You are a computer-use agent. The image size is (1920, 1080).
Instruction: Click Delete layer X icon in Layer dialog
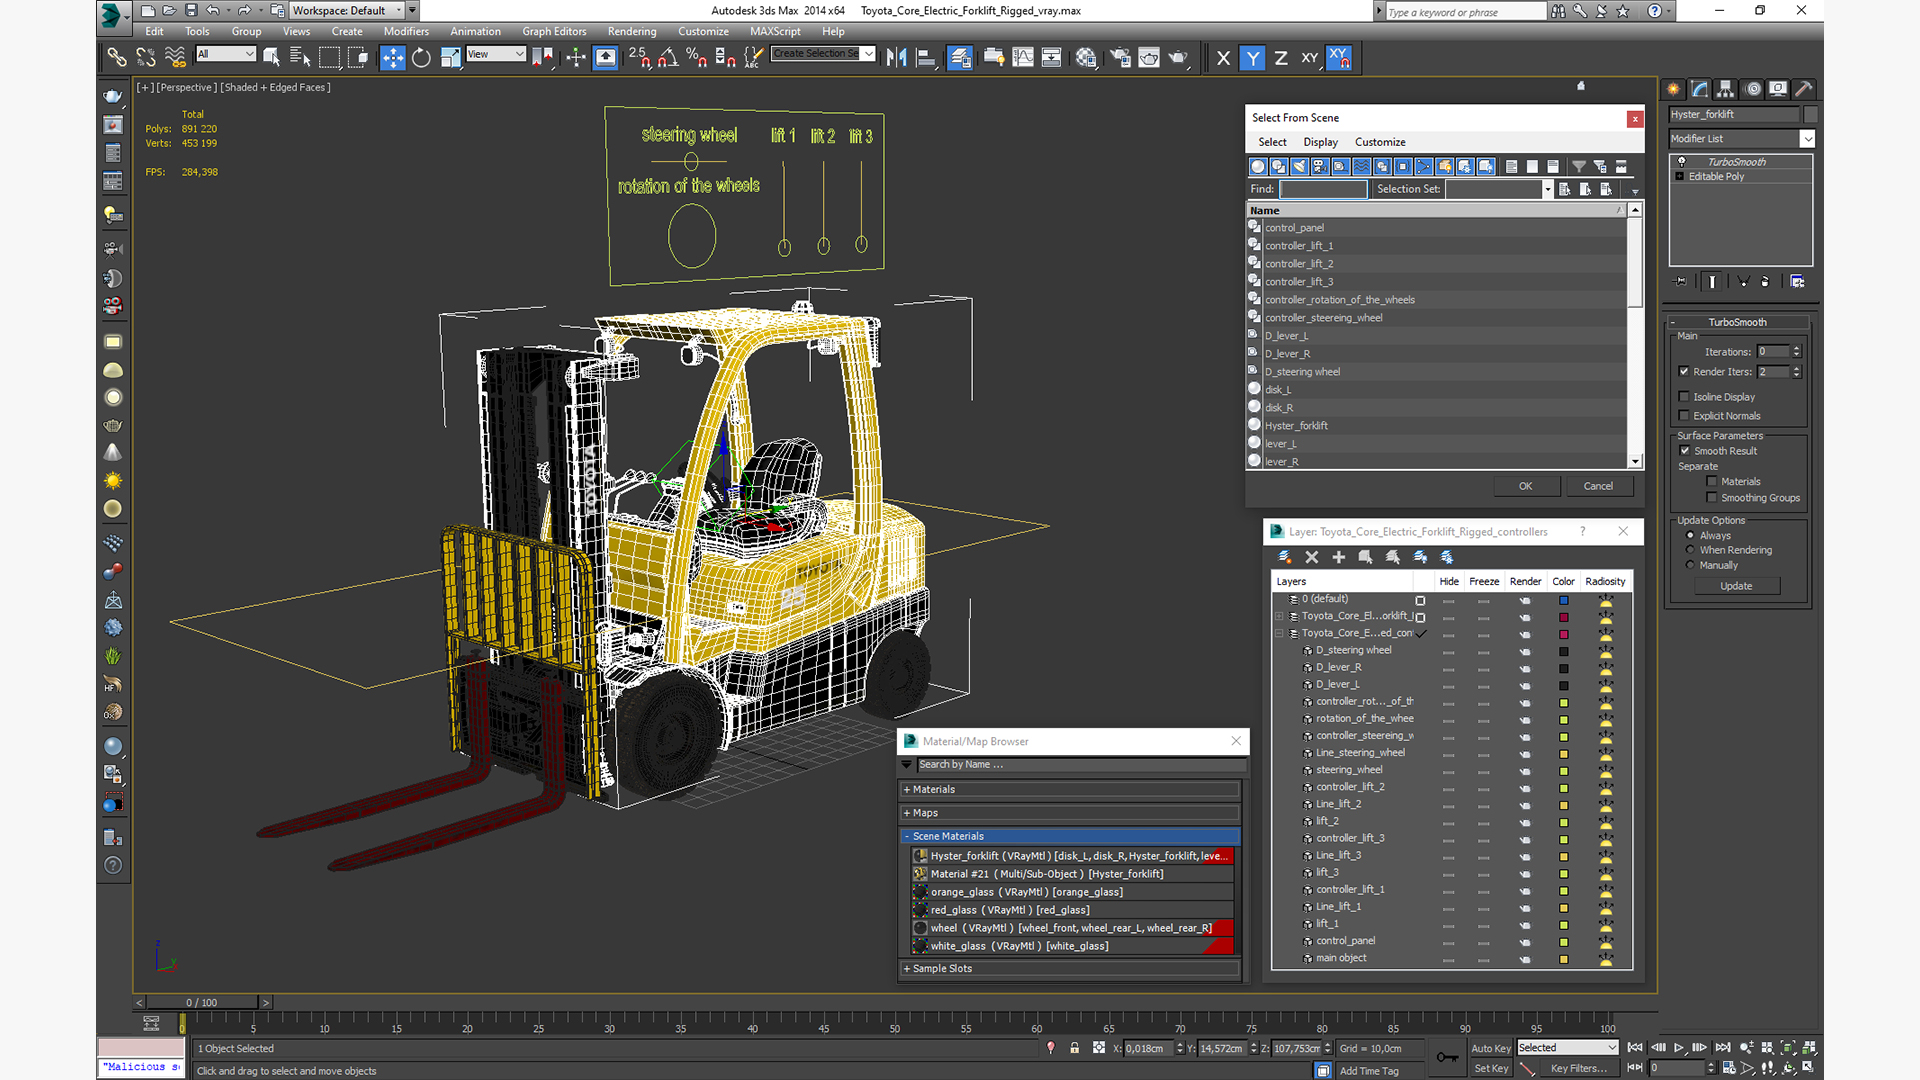point(1312,557)
